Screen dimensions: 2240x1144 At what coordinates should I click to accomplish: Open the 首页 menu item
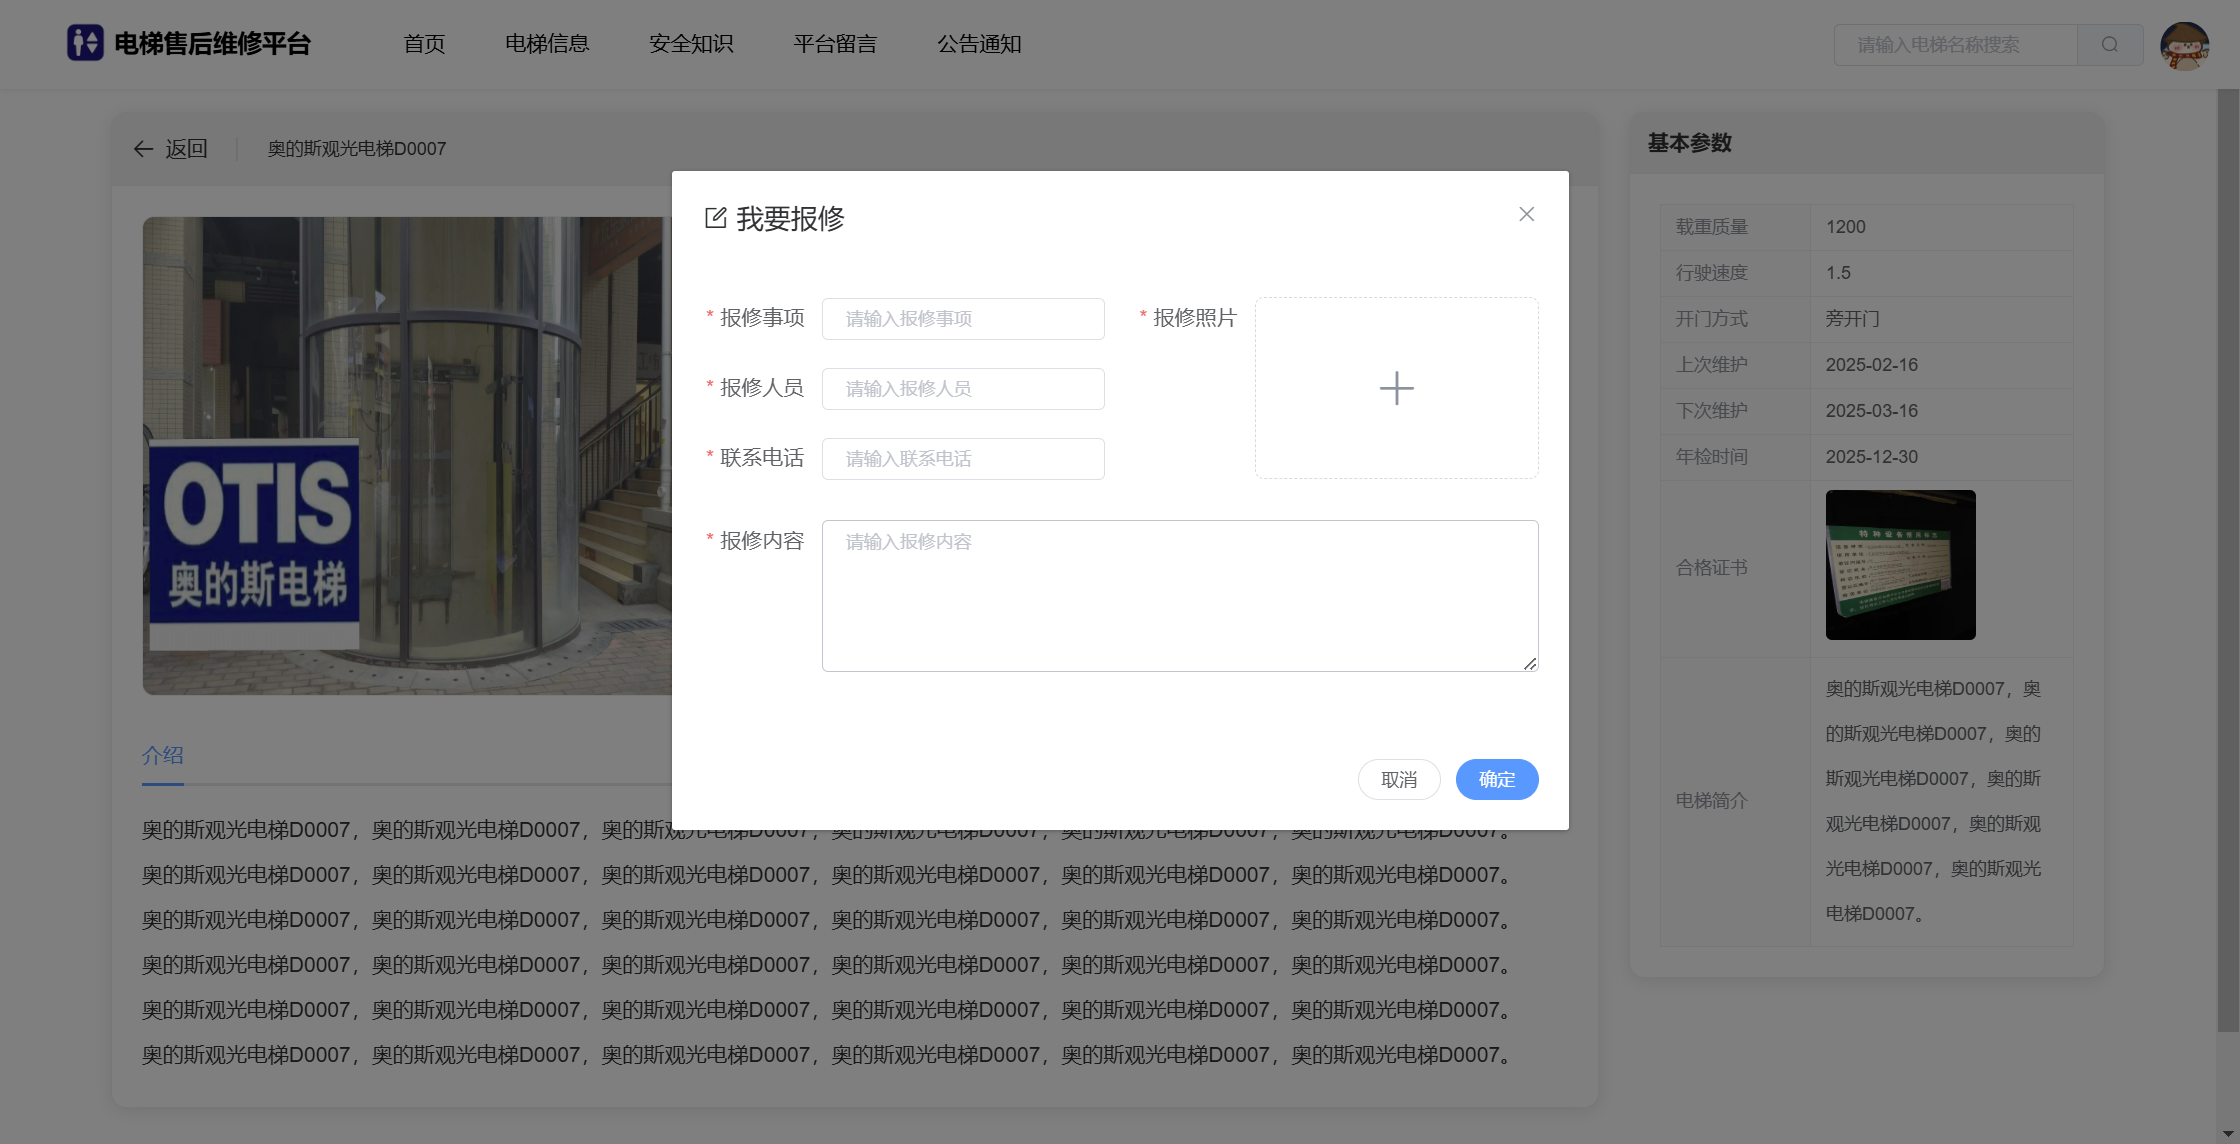[x=424, y=44]
